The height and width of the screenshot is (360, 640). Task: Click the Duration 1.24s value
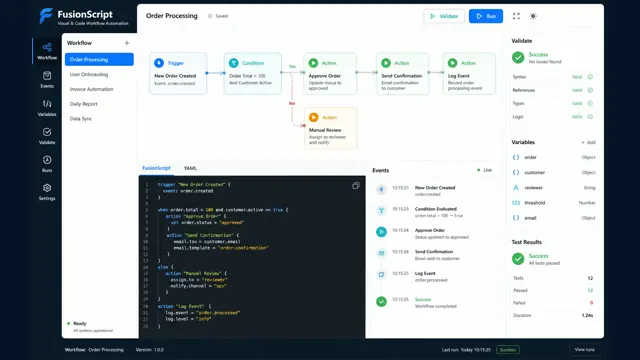coord(587,316)
